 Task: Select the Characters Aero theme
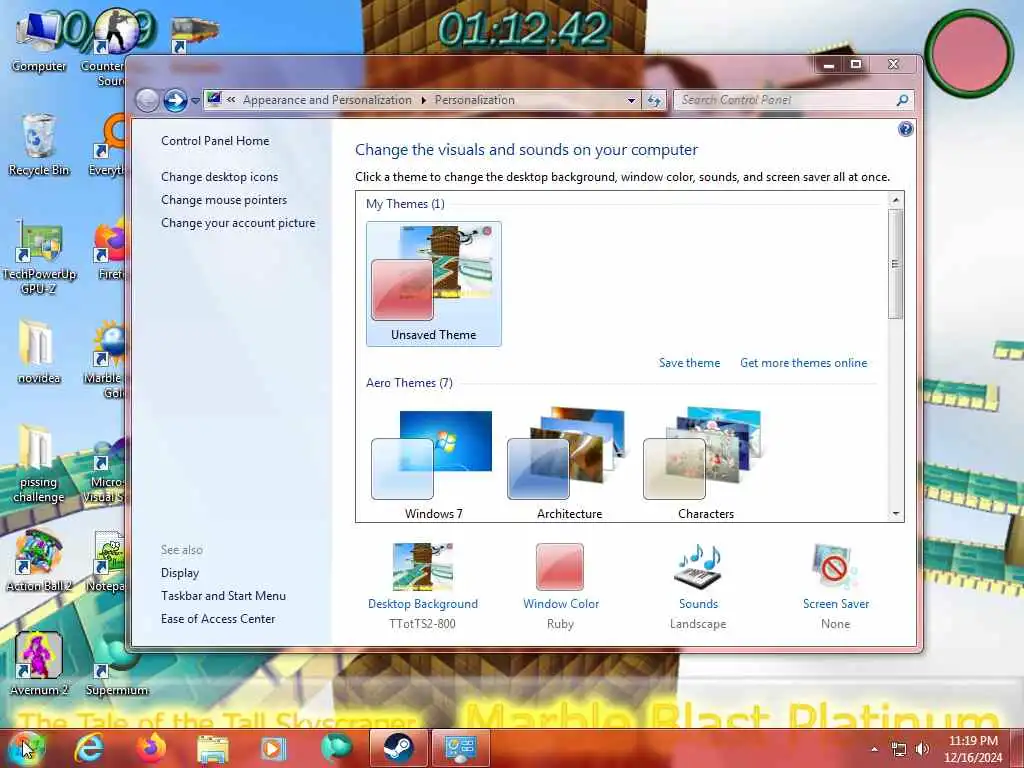[705, 462]
